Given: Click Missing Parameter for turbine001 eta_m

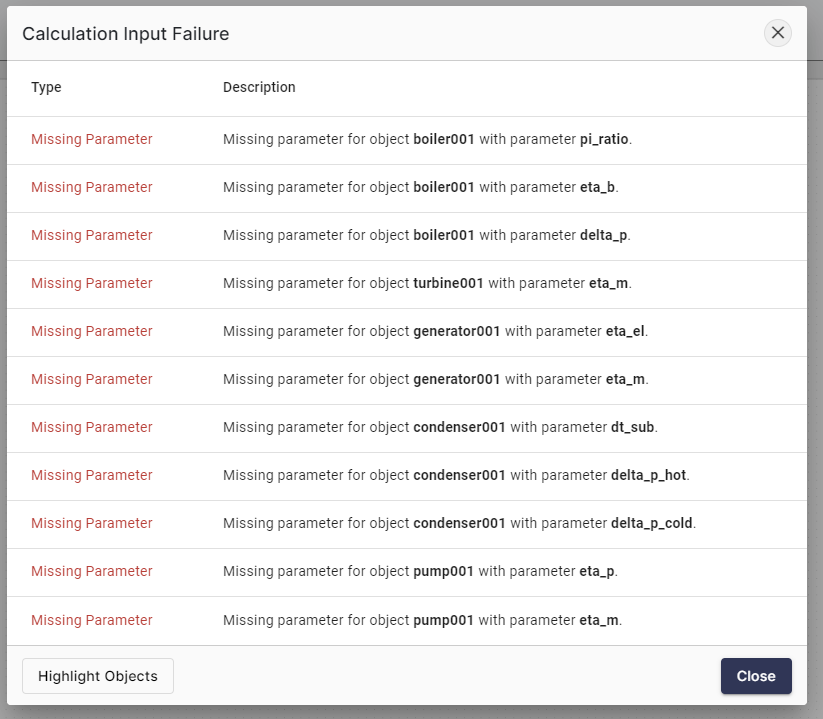Looking at the screenshot, I should coord(92,283).
